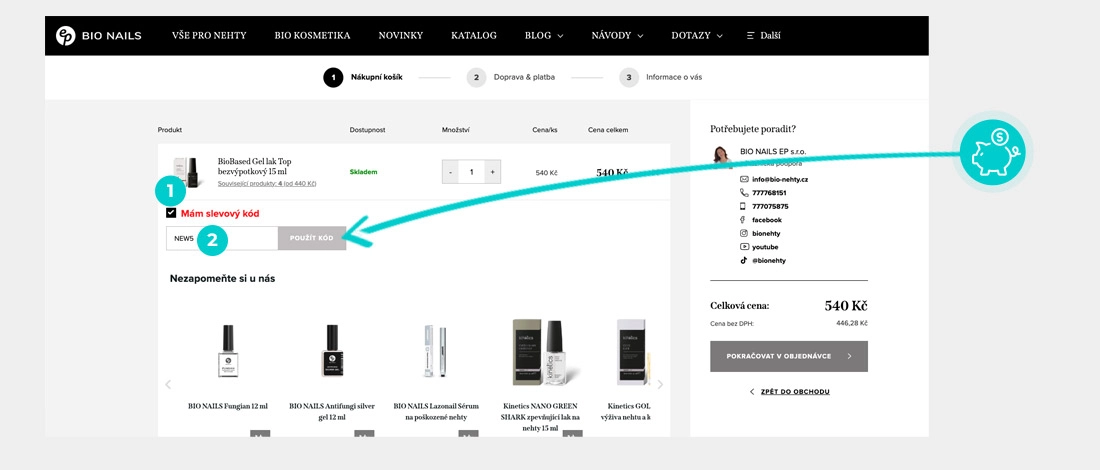Open the Další hamburger menu

click(764, 35)
